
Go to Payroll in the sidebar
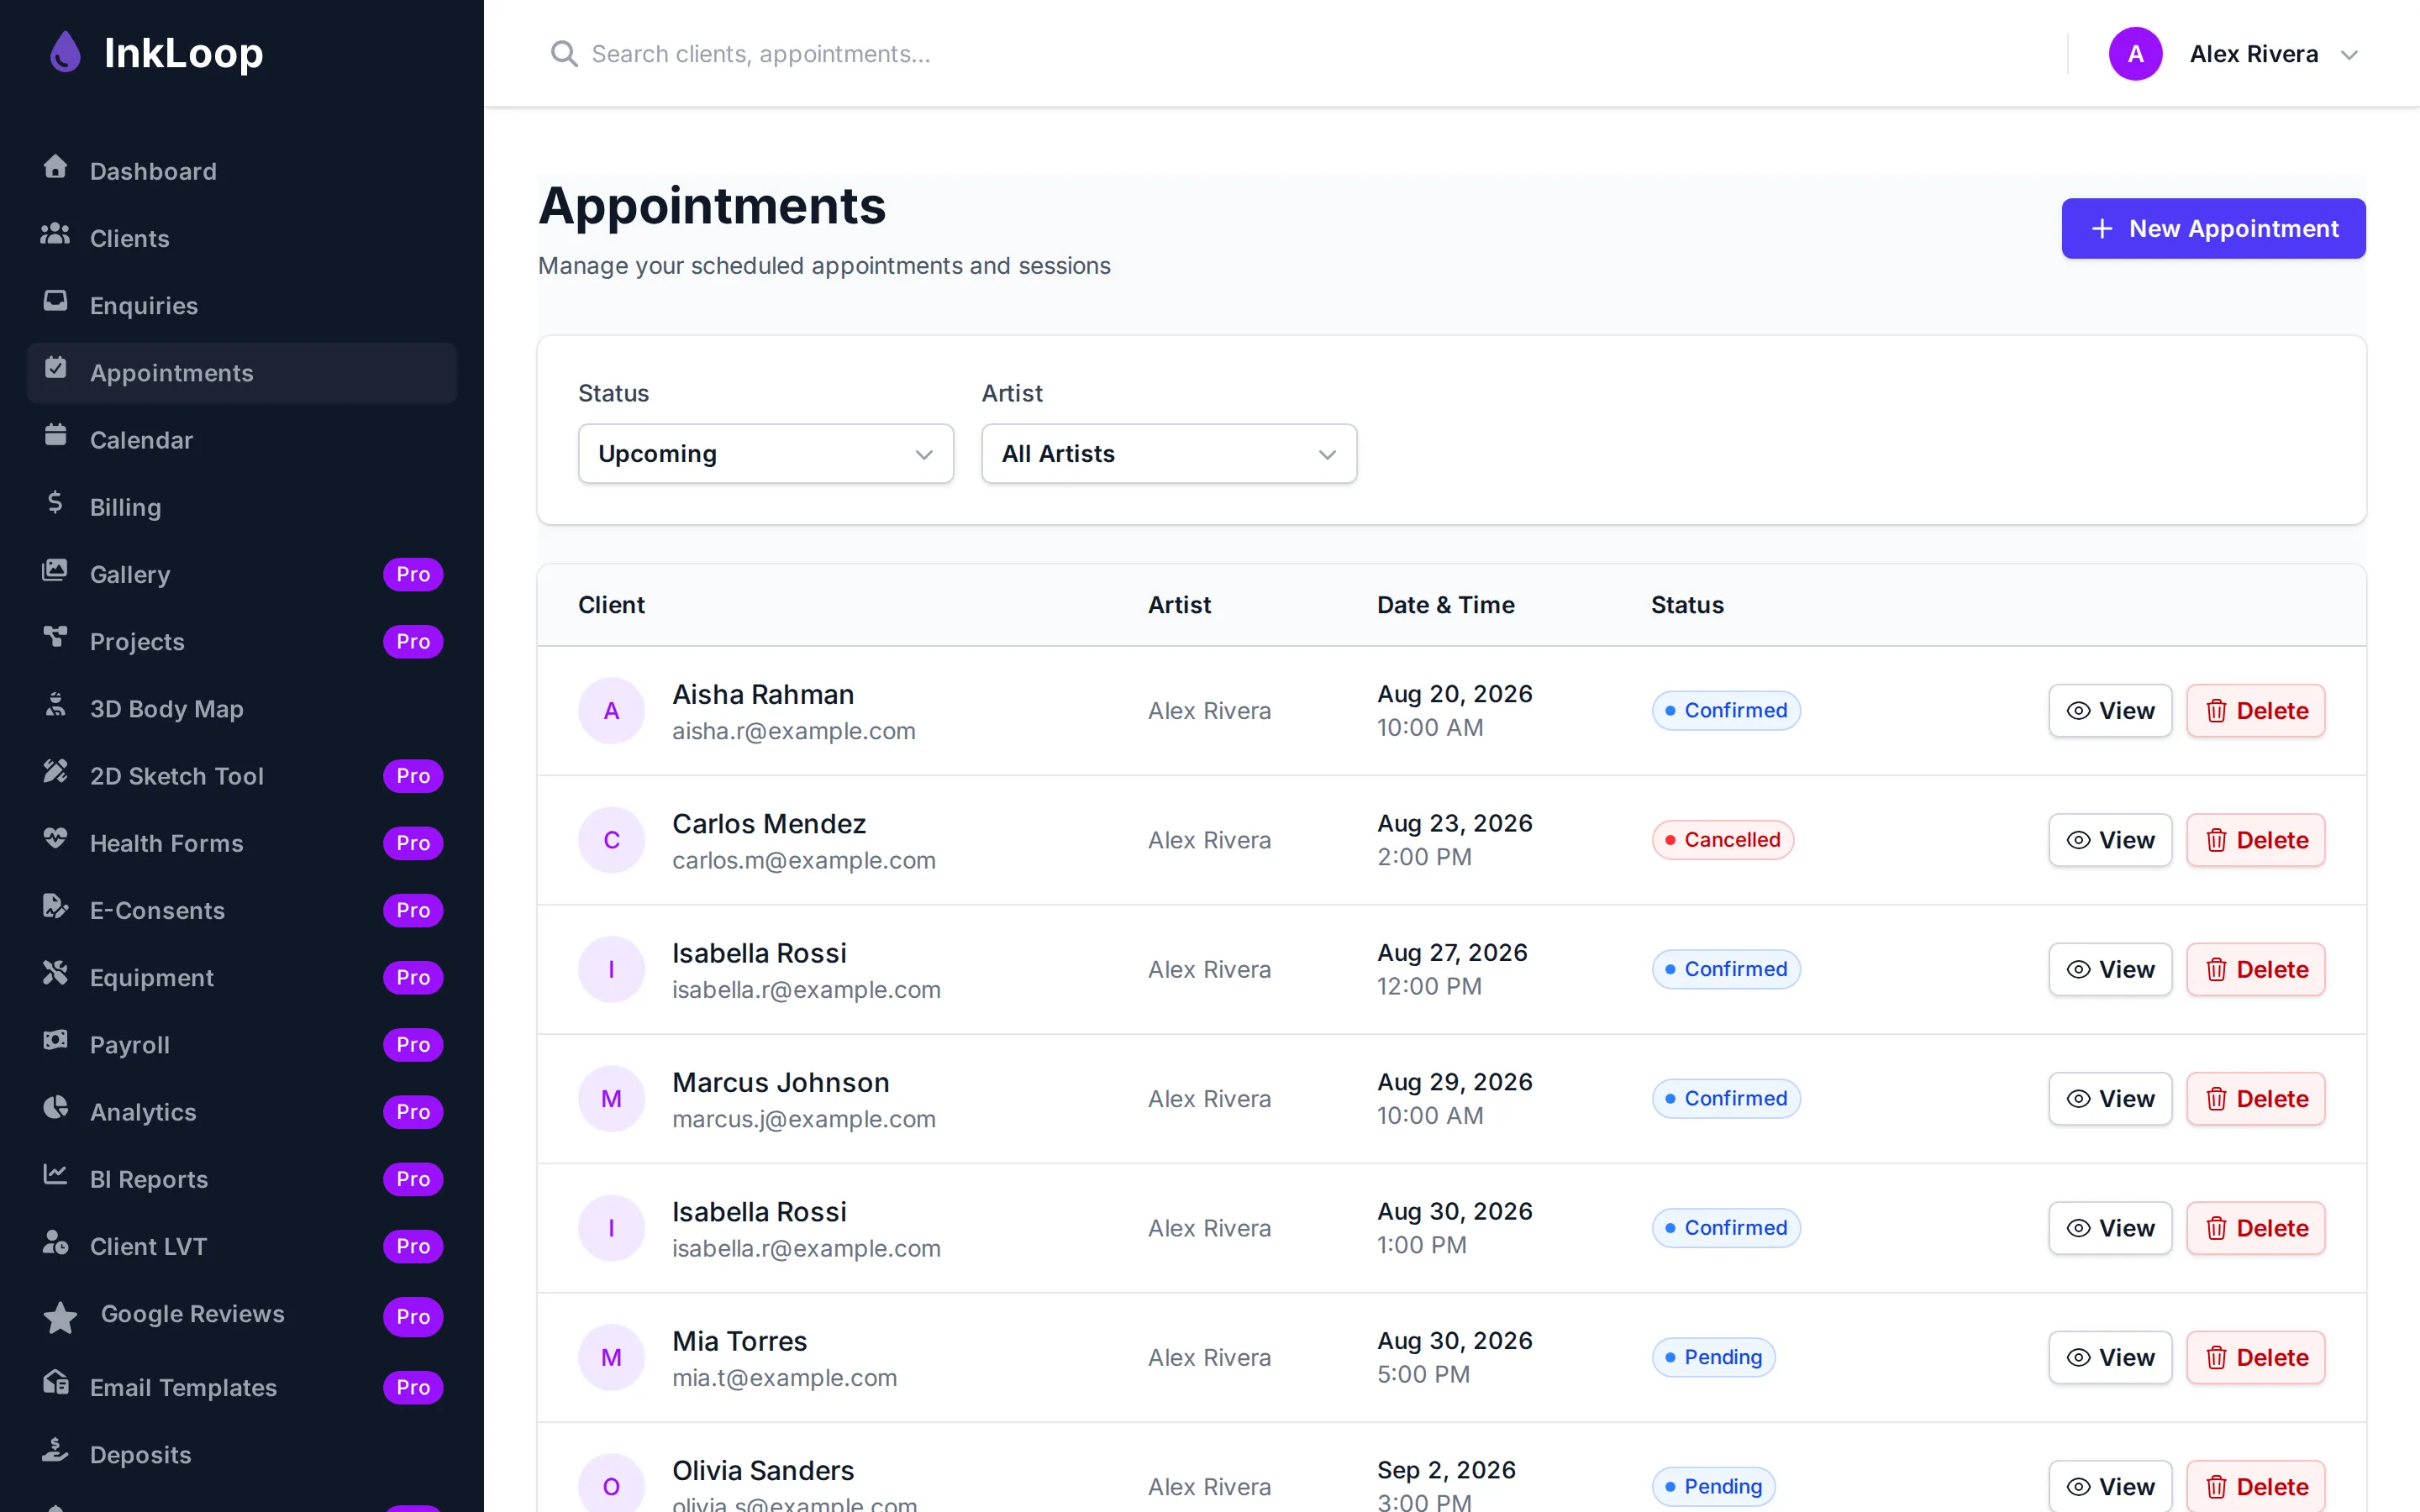point(242,1045)
